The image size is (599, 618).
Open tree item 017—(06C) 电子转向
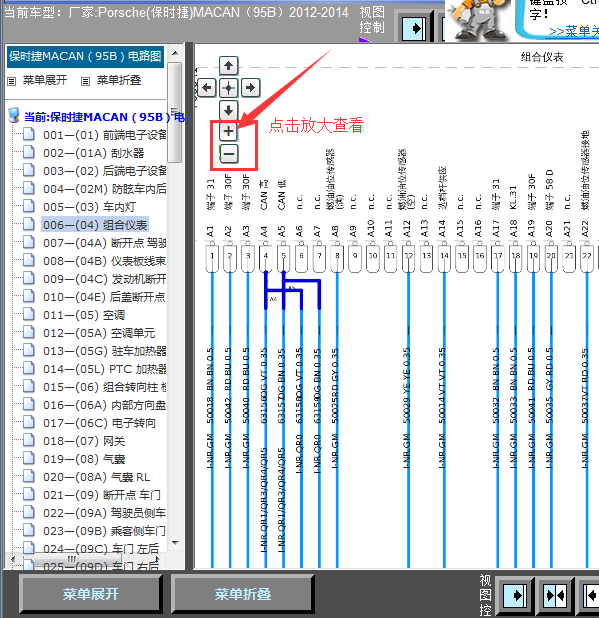[99, 423]
